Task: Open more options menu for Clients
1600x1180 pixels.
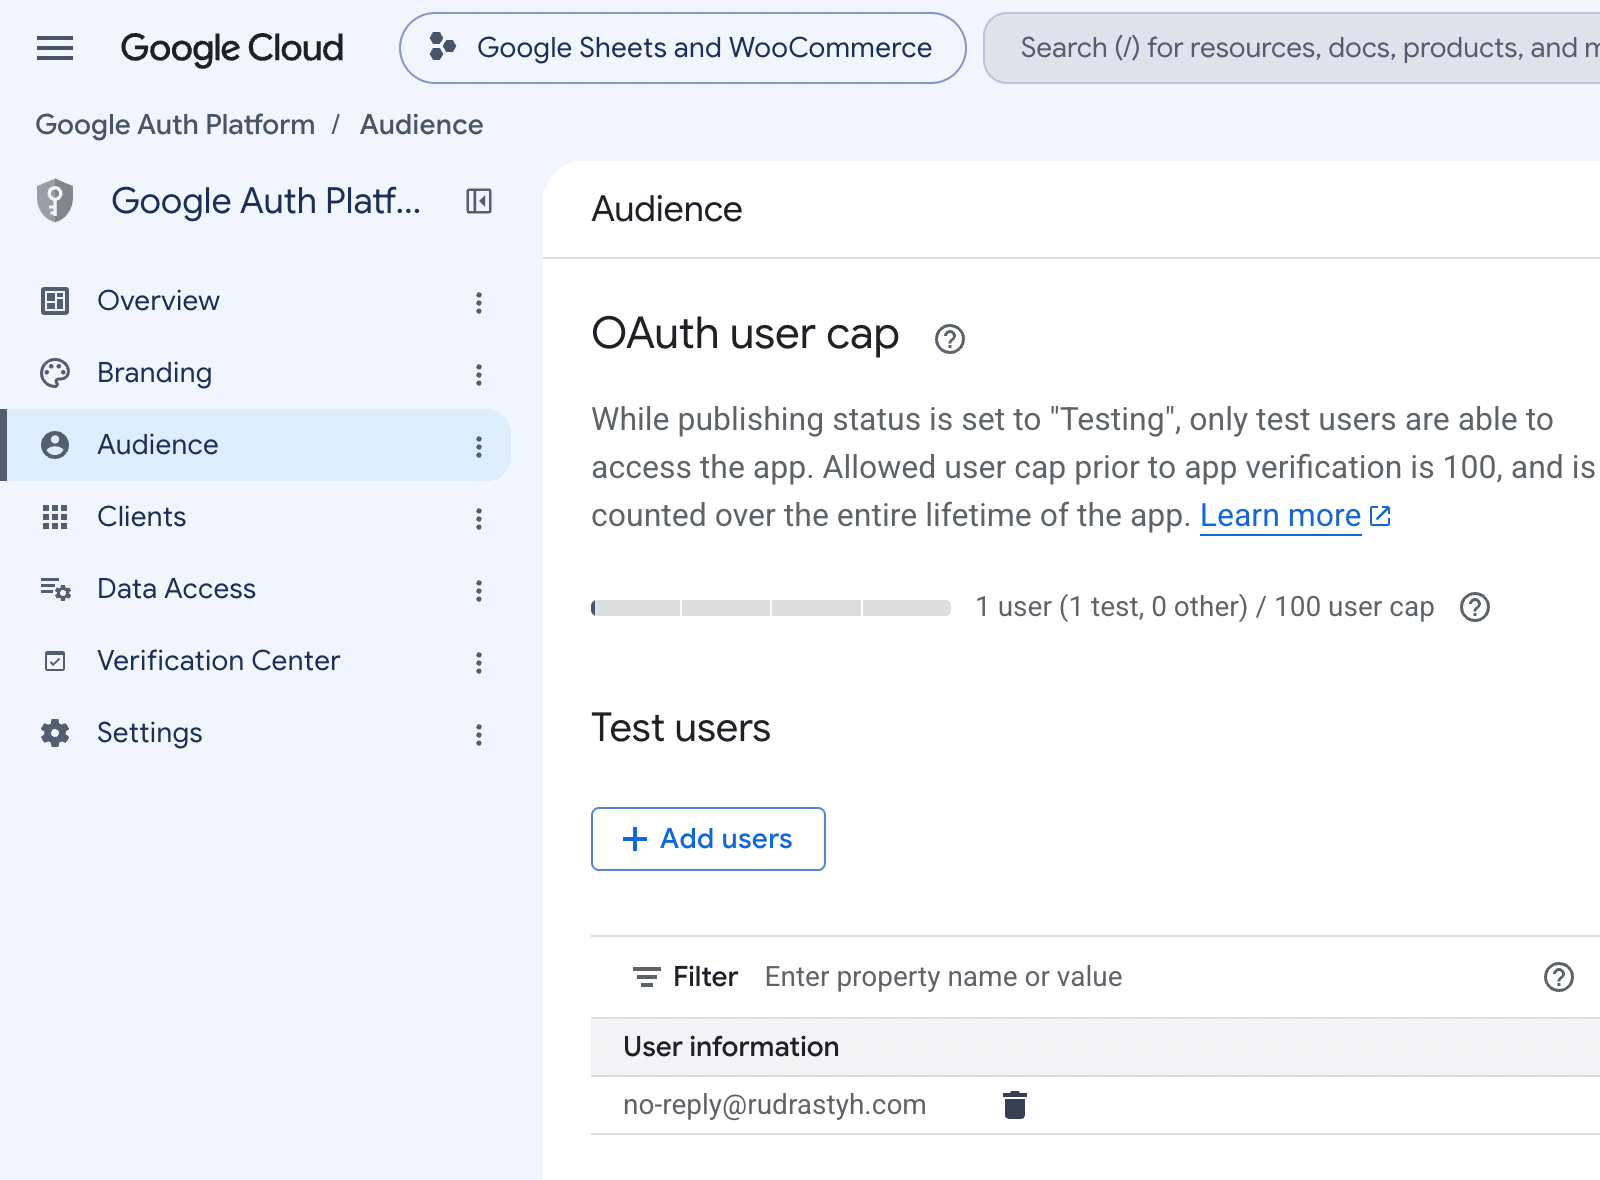Action: [x=479, y=519]
